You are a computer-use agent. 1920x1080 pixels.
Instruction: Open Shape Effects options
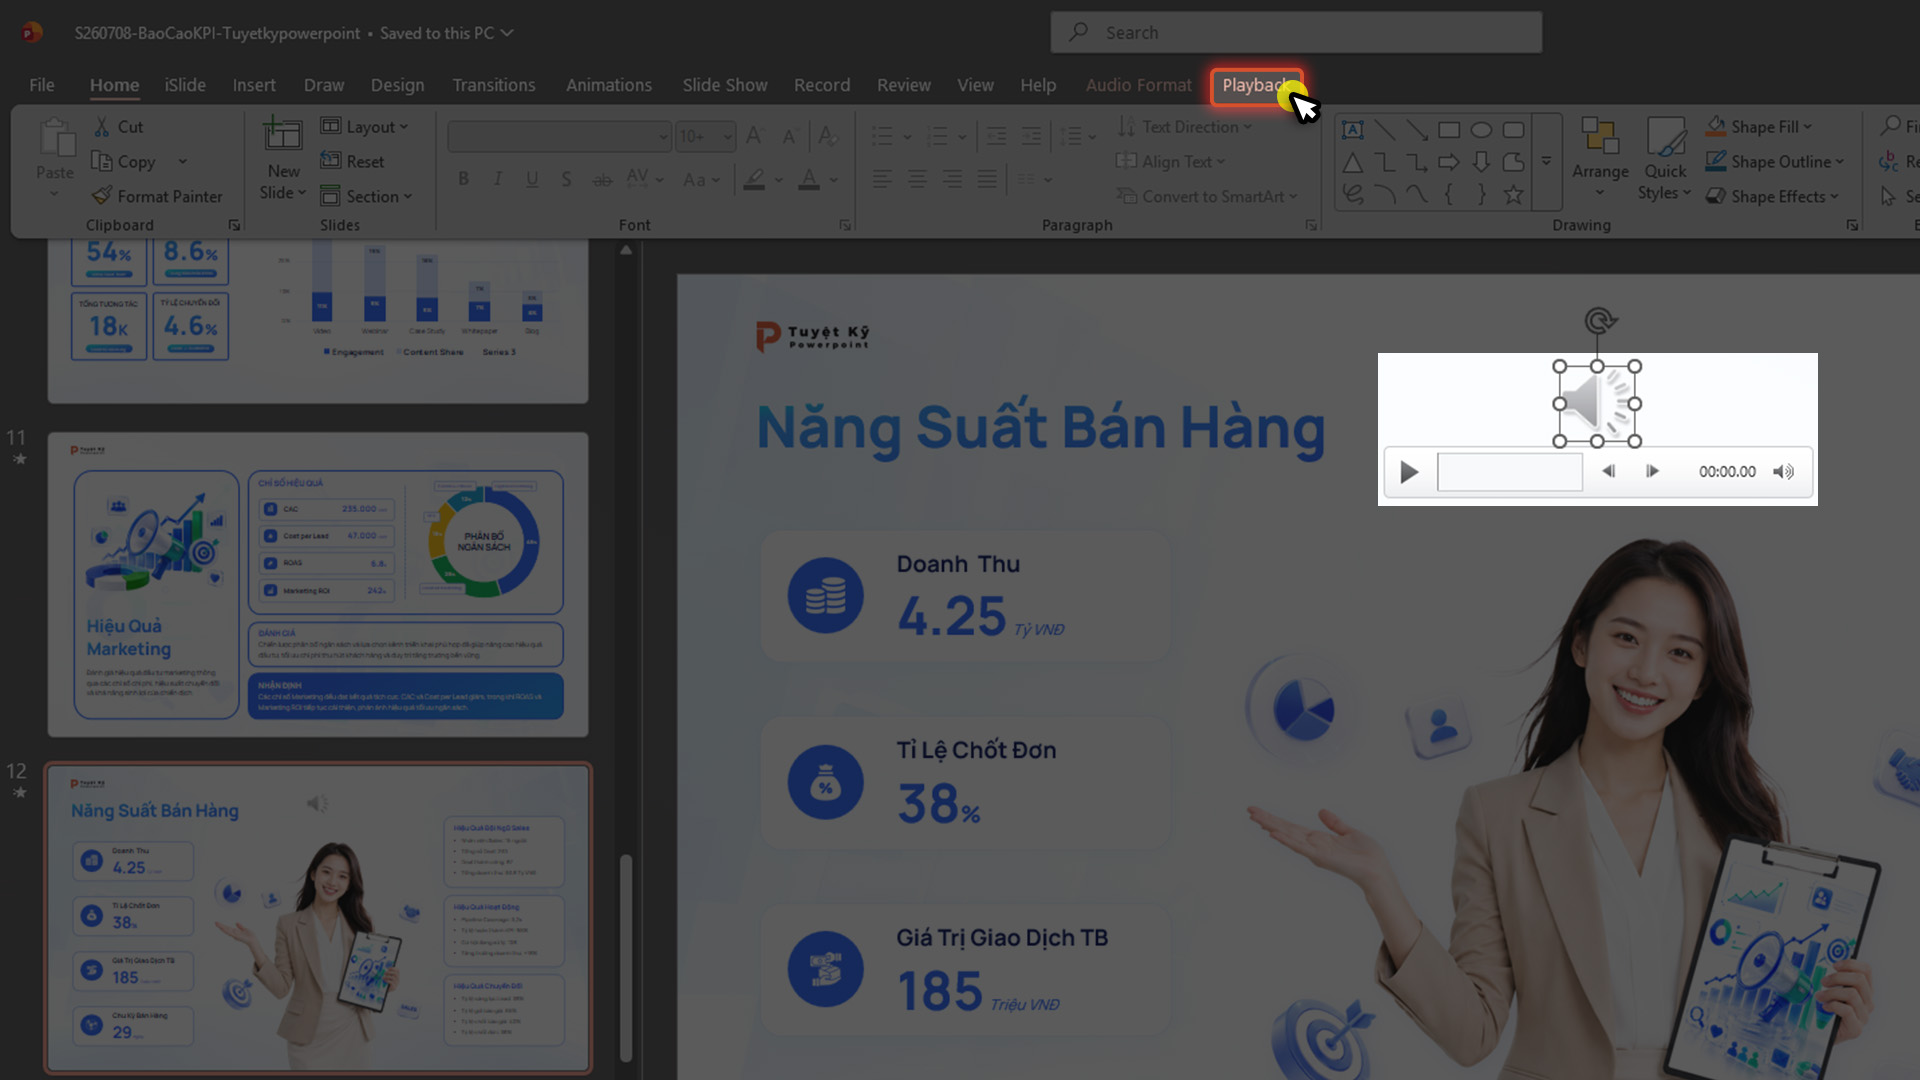(x=1772, y=196)
